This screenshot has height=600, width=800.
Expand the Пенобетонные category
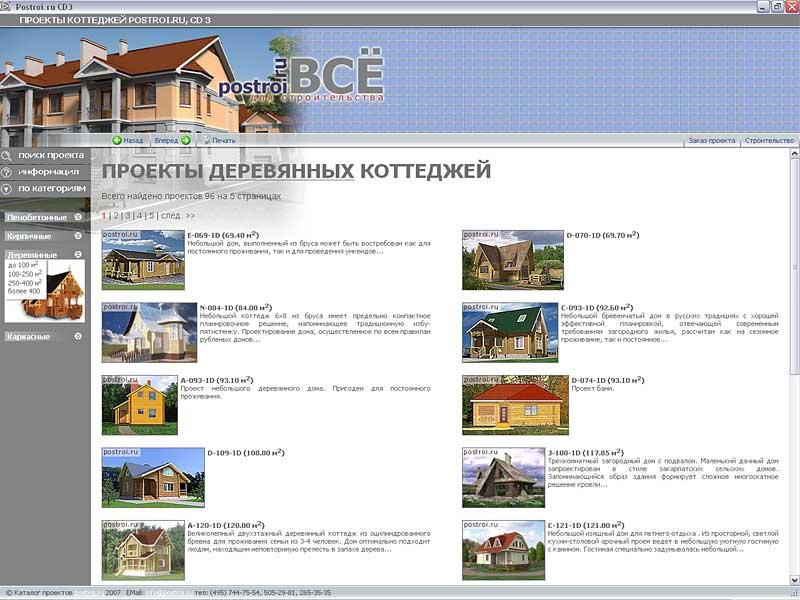pyautogui.click(x=76, y=217)
